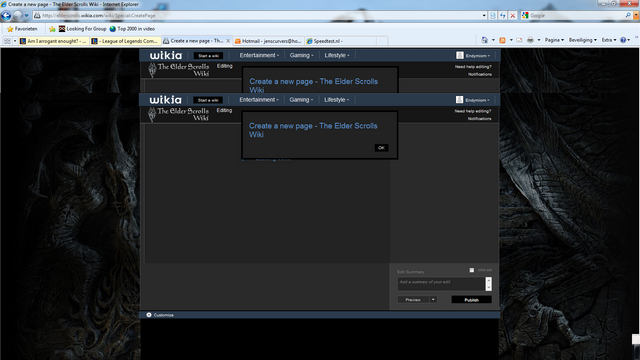The image size is (640, 360).
Task: Switch to the Hotmail tab
Action: [x=268, y=41]
